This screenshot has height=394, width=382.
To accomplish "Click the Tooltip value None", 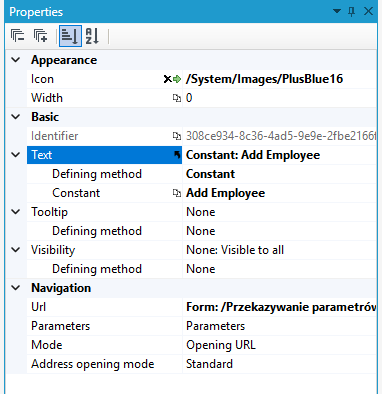I will click(201, 212).
